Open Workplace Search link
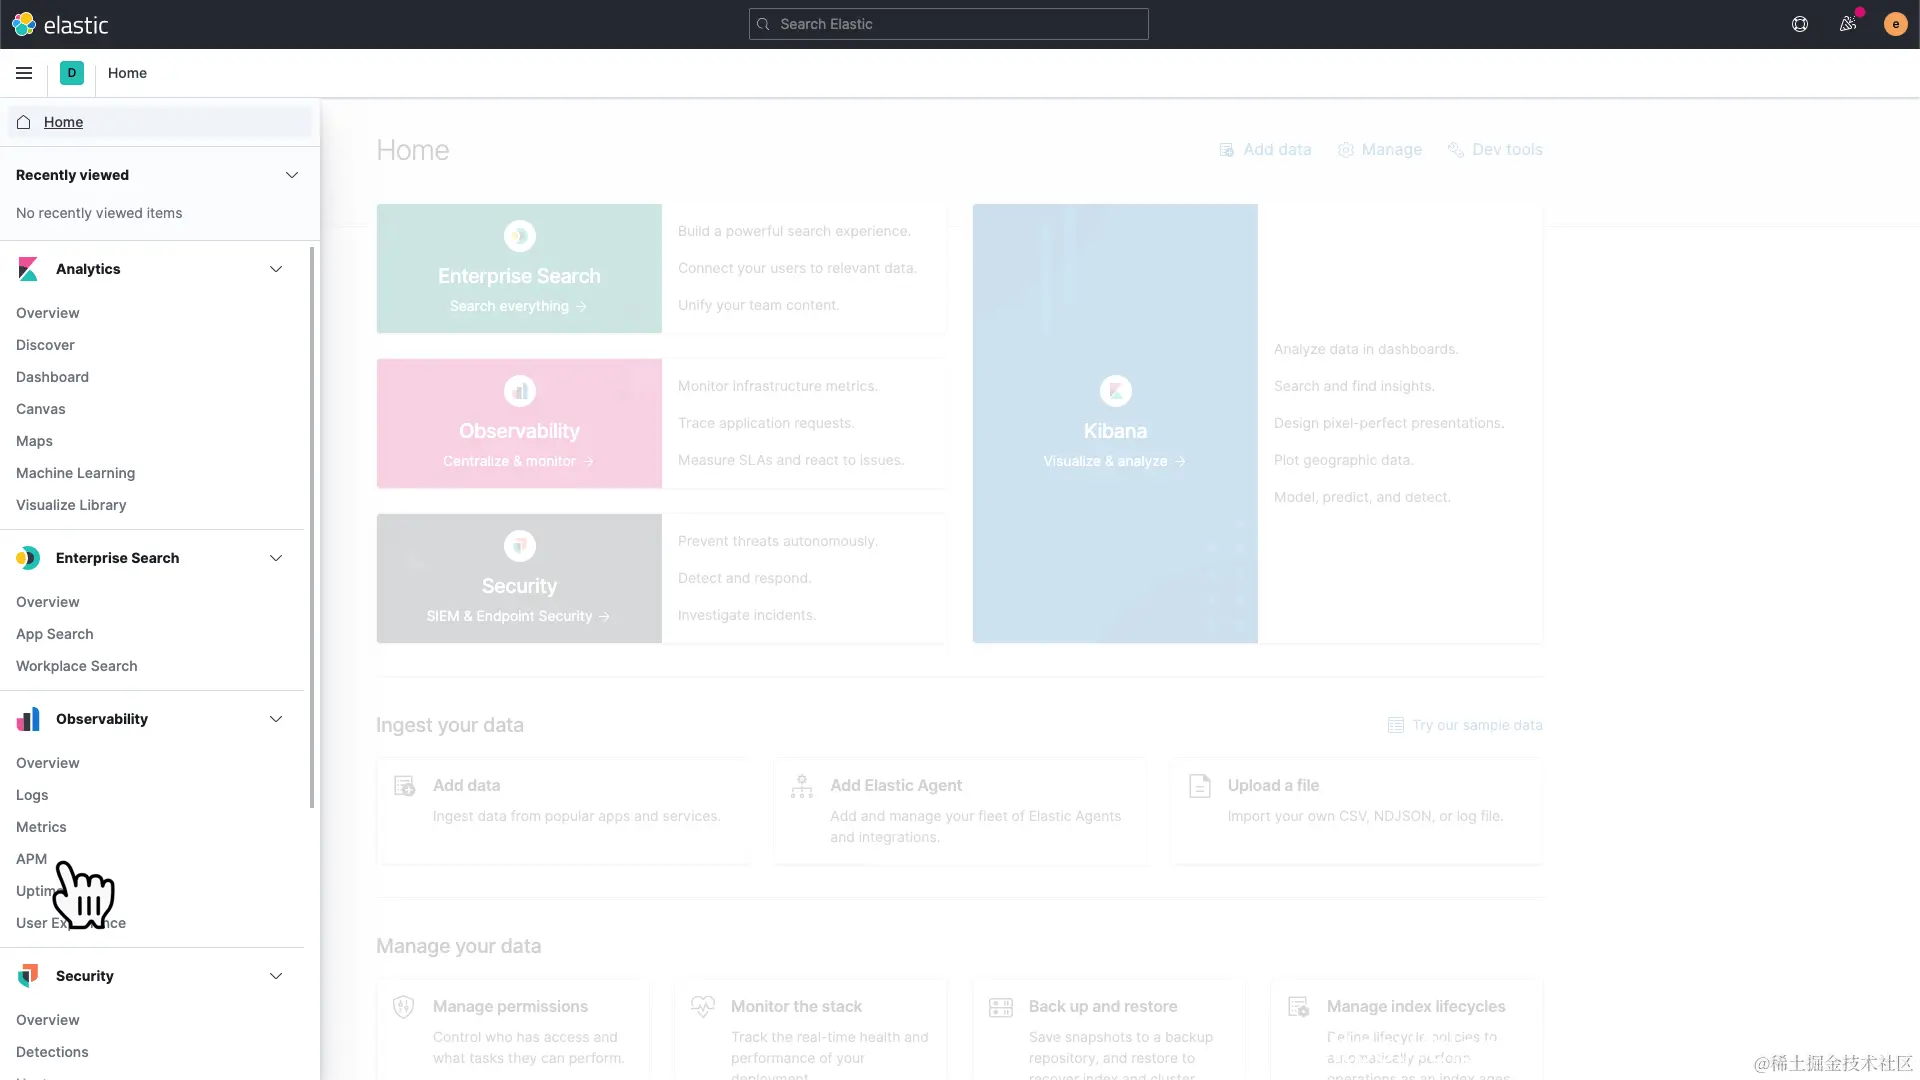Screen dimensions: 1920x1080 [x=76, y=666]
